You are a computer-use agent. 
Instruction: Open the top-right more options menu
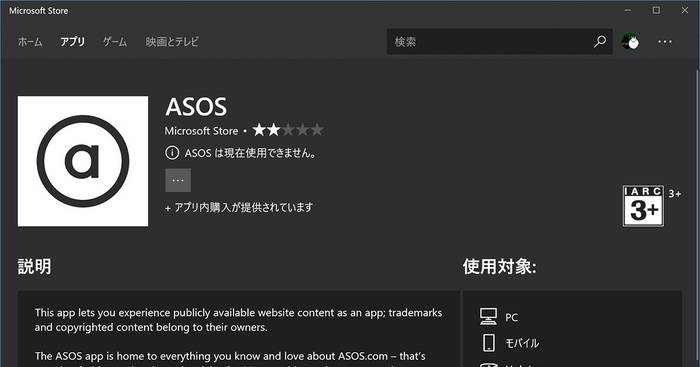665,42
